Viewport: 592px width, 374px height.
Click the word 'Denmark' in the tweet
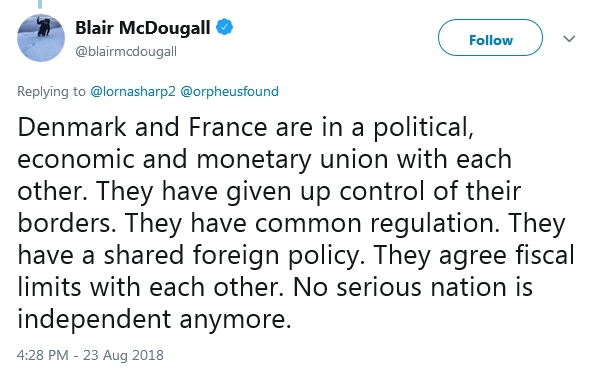coord(71,127)
